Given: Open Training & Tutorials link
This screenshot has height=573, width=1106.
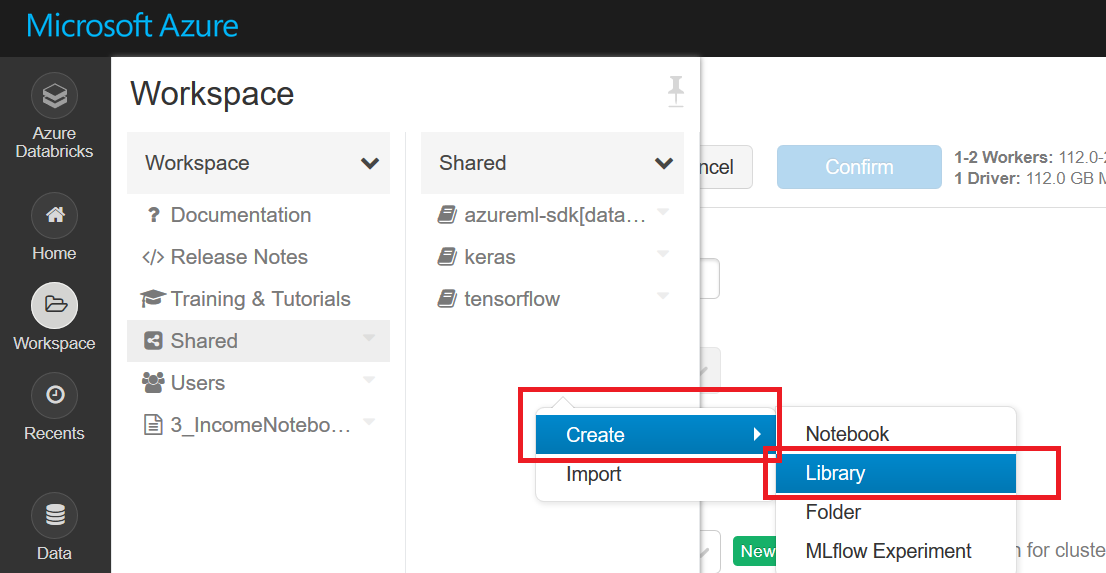Looking at the screenshot, I should (x=260, y=298).
